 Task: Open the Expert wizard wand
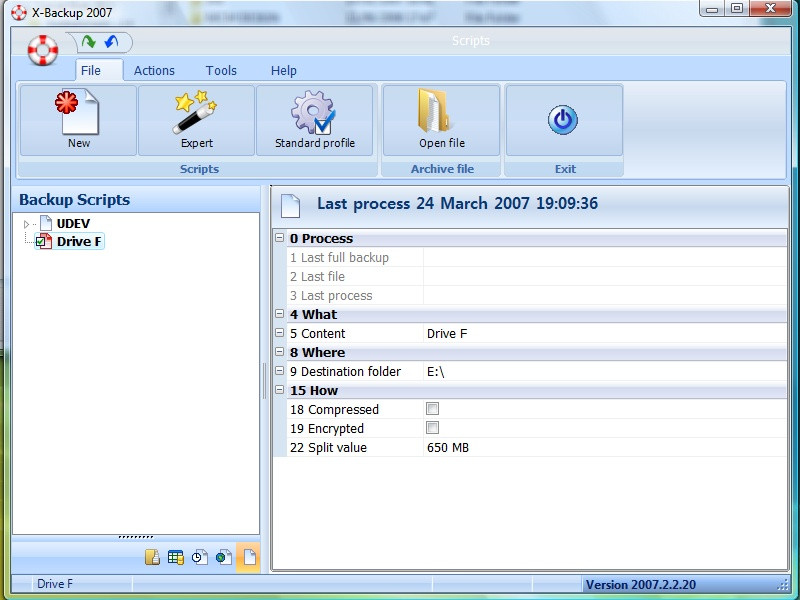pos(196,120)
